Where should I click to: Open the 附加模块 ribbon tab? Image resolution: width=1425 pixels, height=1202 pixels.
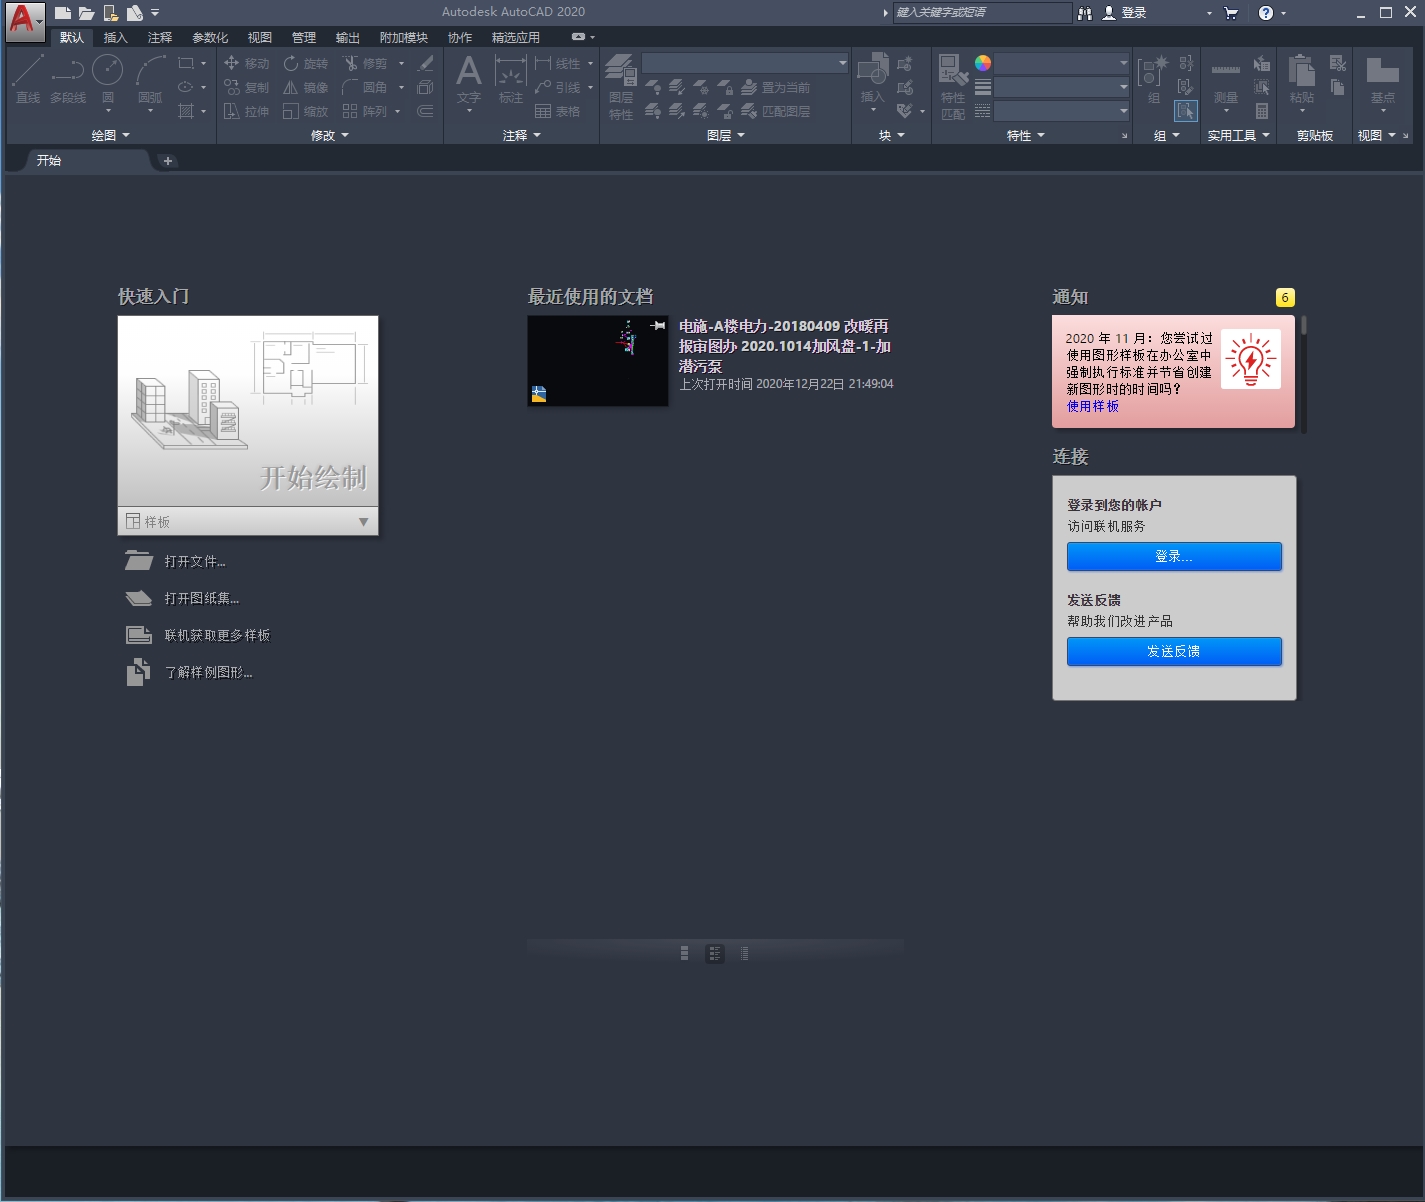pyautogui.click(x=404, y=37)
